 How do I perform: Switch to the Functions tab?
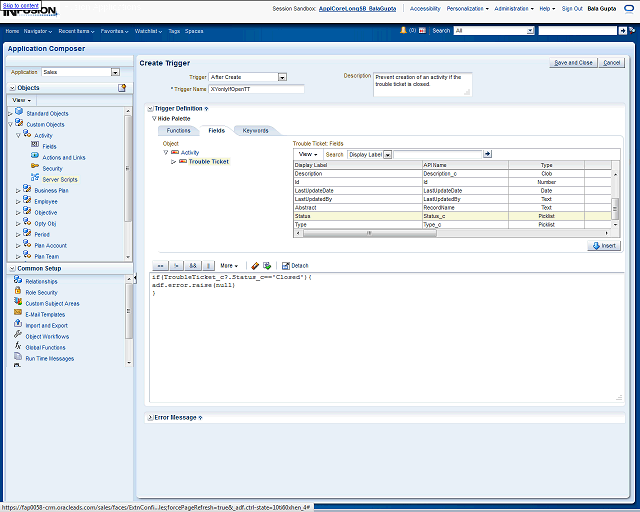(x=178, y=130)
